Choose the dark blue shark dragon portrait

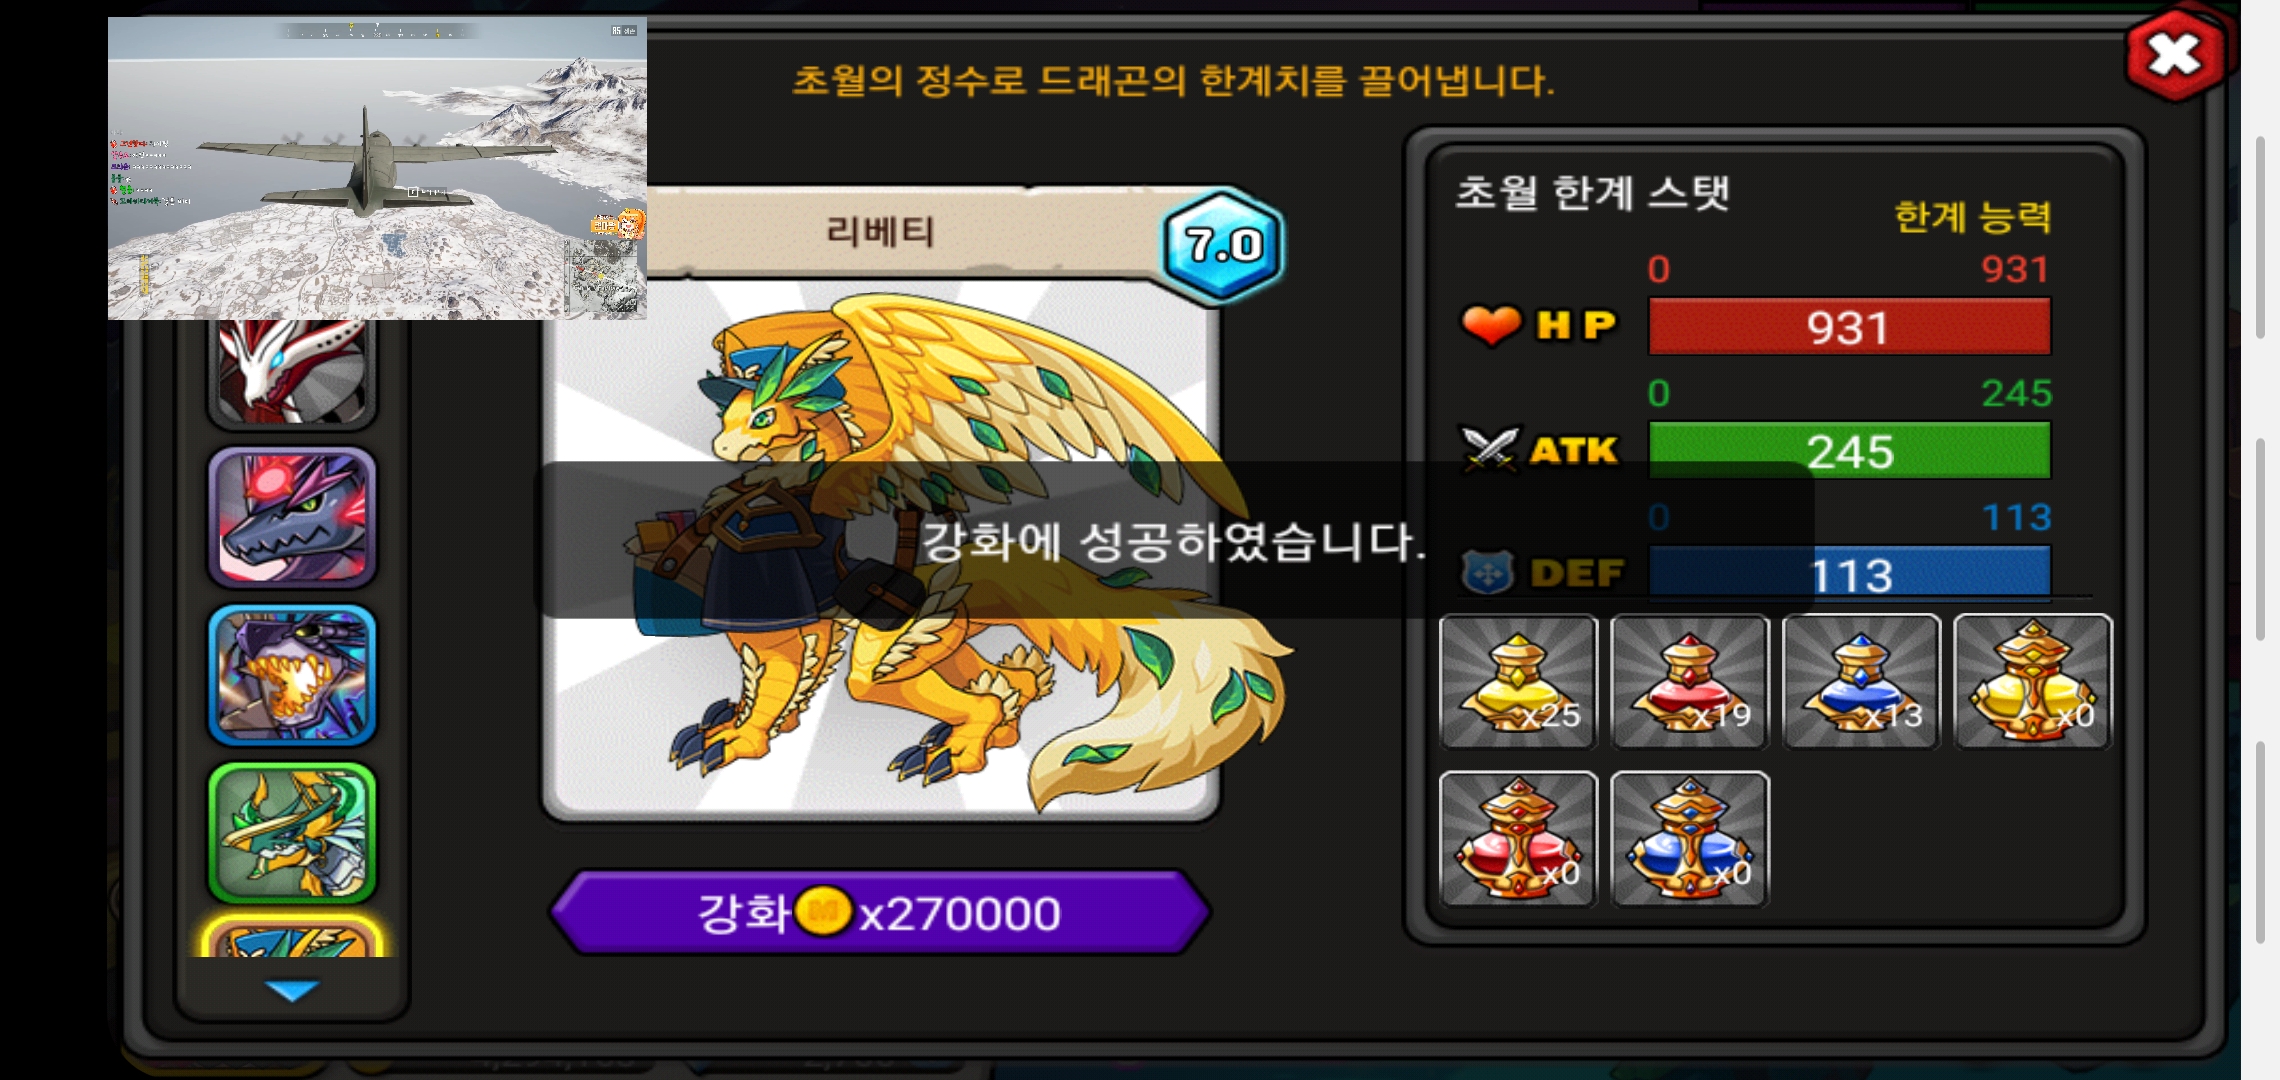[292, 517]
